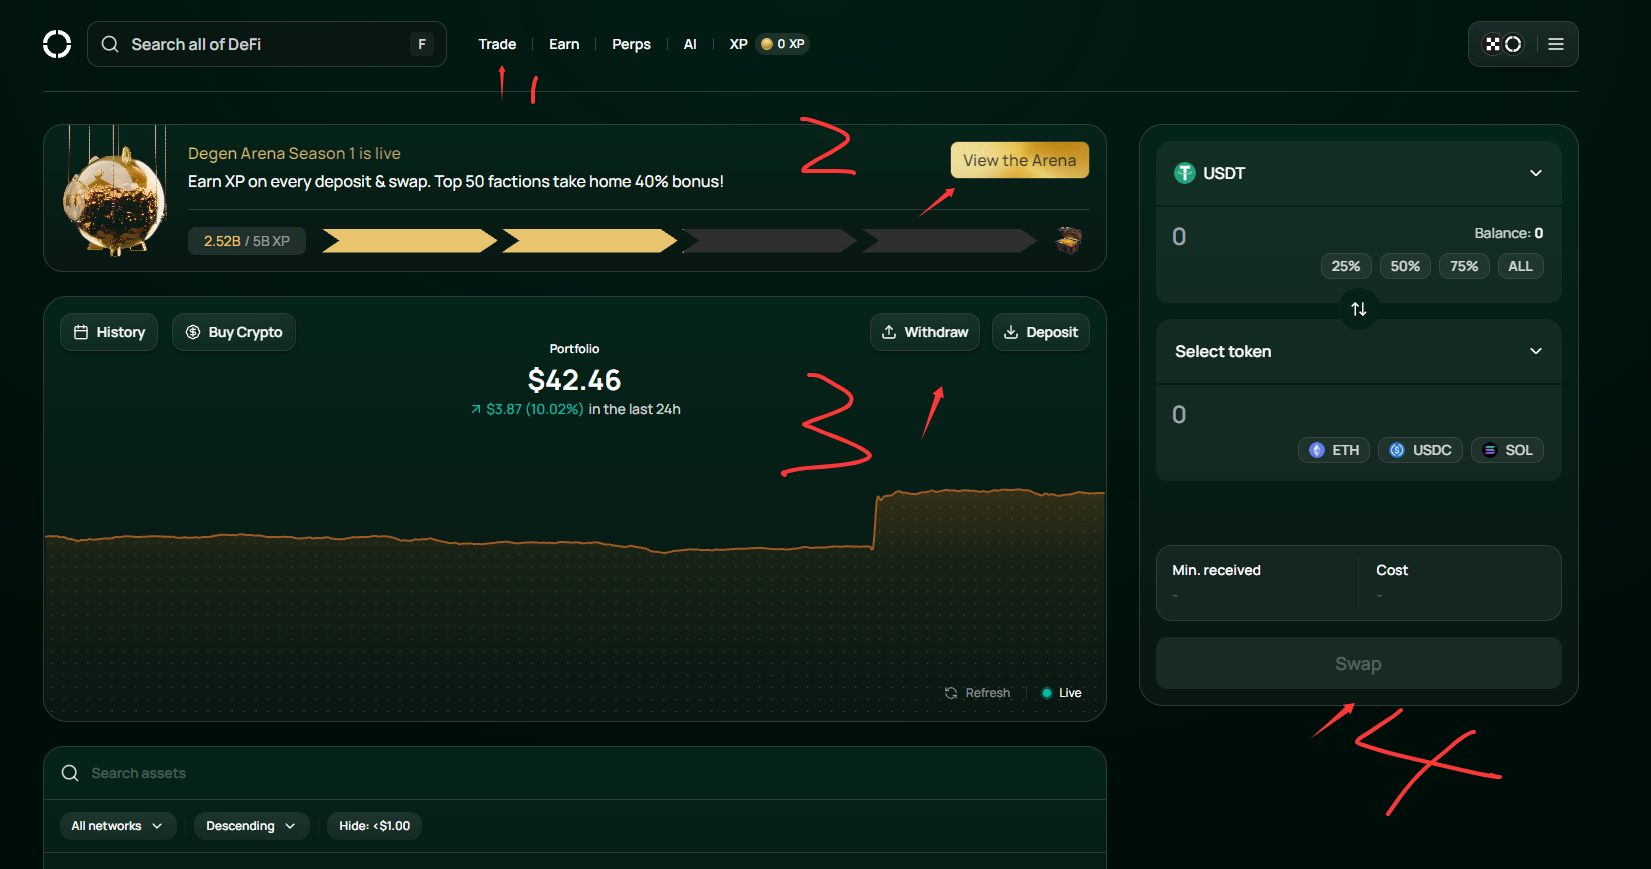Select ALL balance amount
Image resolution: width=1651 pixels, height=869 pixels.
point(1520,266)
